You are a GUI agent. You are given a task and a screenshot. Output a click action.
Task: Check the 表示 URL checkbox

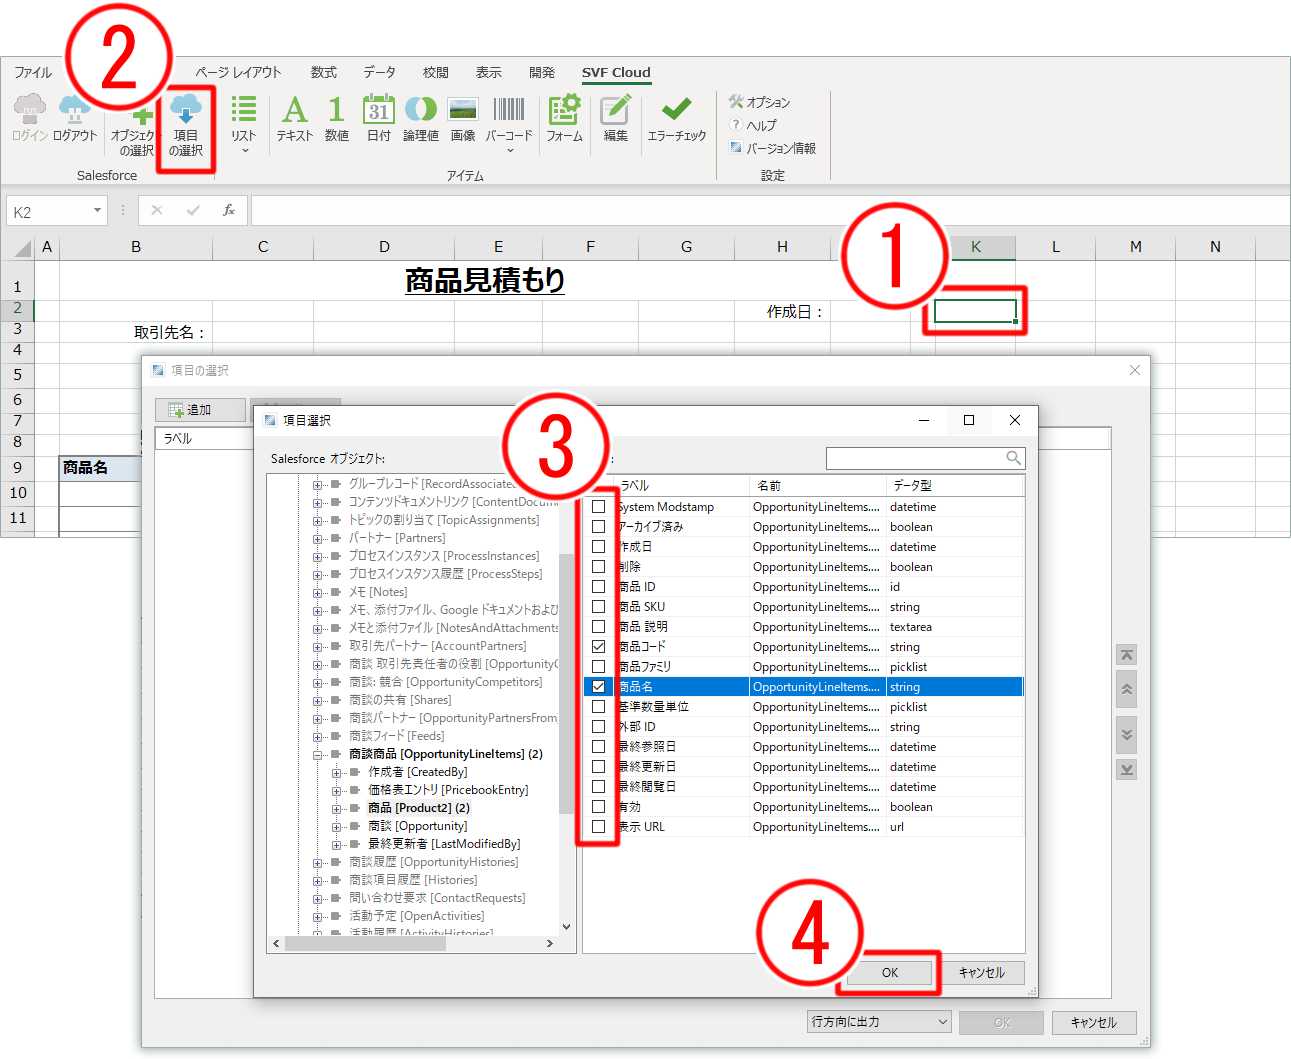598,827
